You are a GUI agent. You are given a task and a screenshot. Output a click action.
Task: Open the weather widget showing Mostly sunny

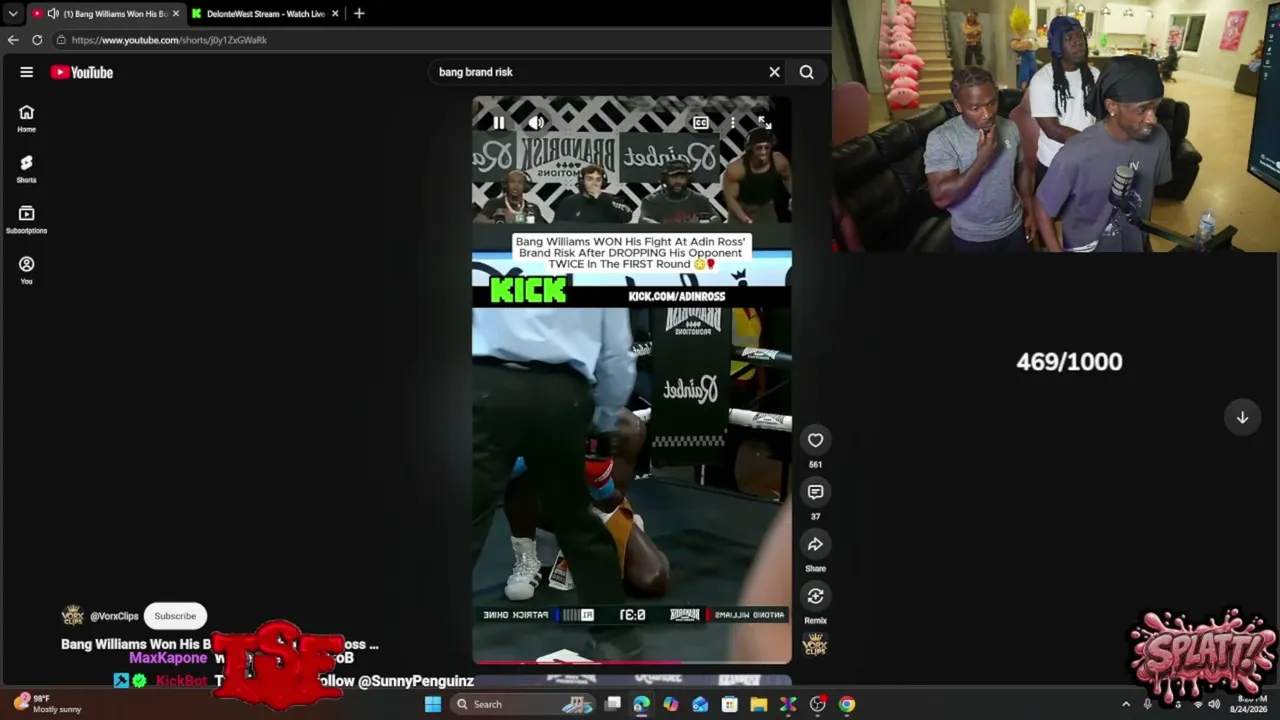[48, 704]
